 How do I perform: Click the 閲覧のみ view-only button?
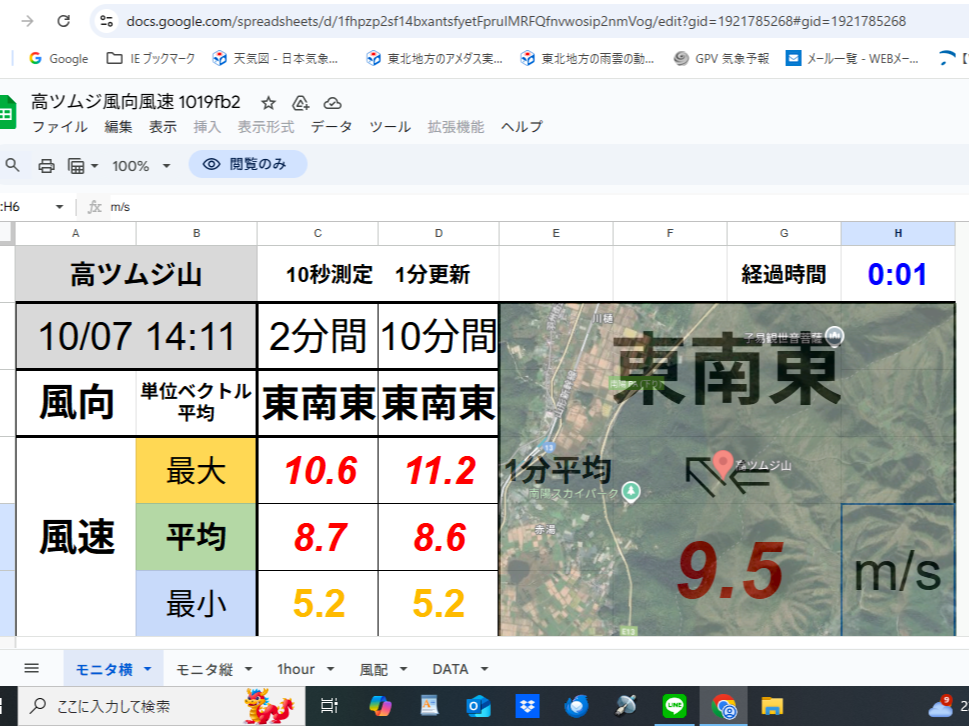coord(247,164)
